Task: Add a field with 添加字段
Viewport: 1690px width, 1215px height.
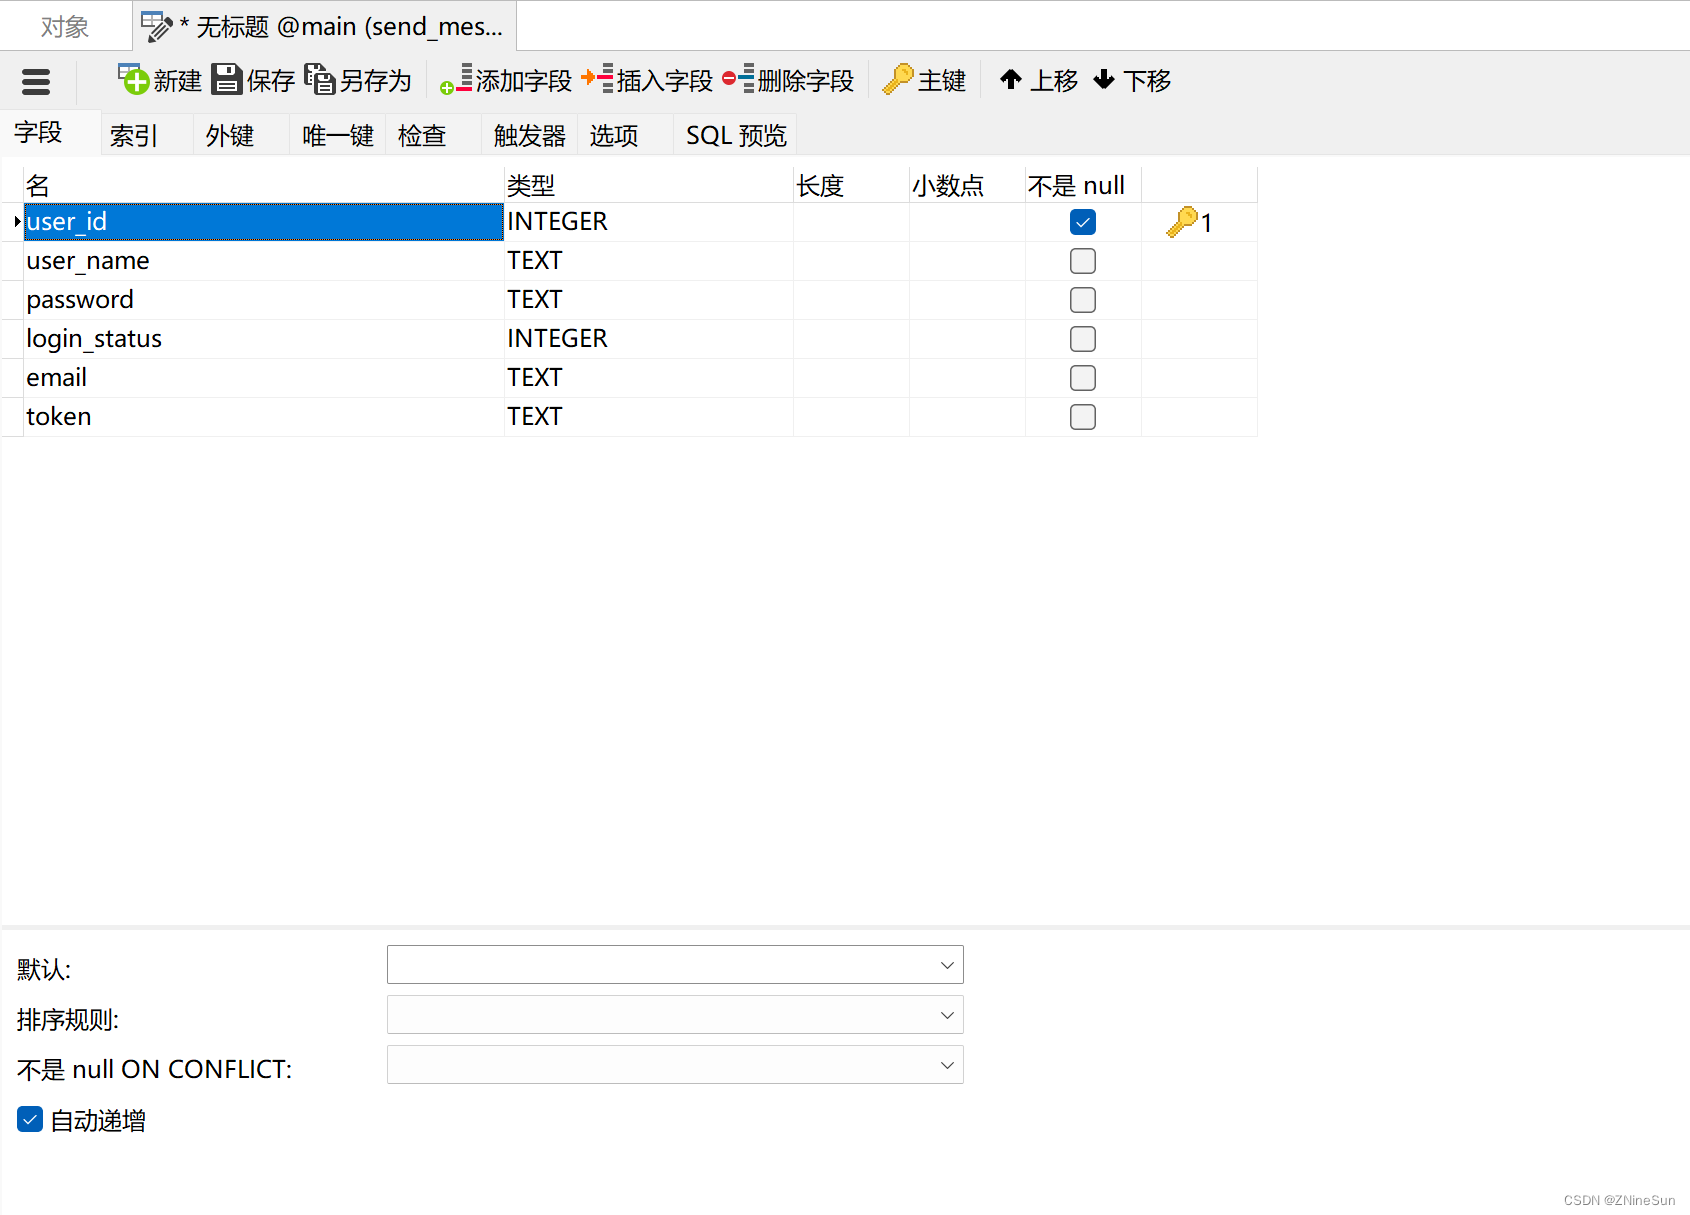Action: click(506, 80)
